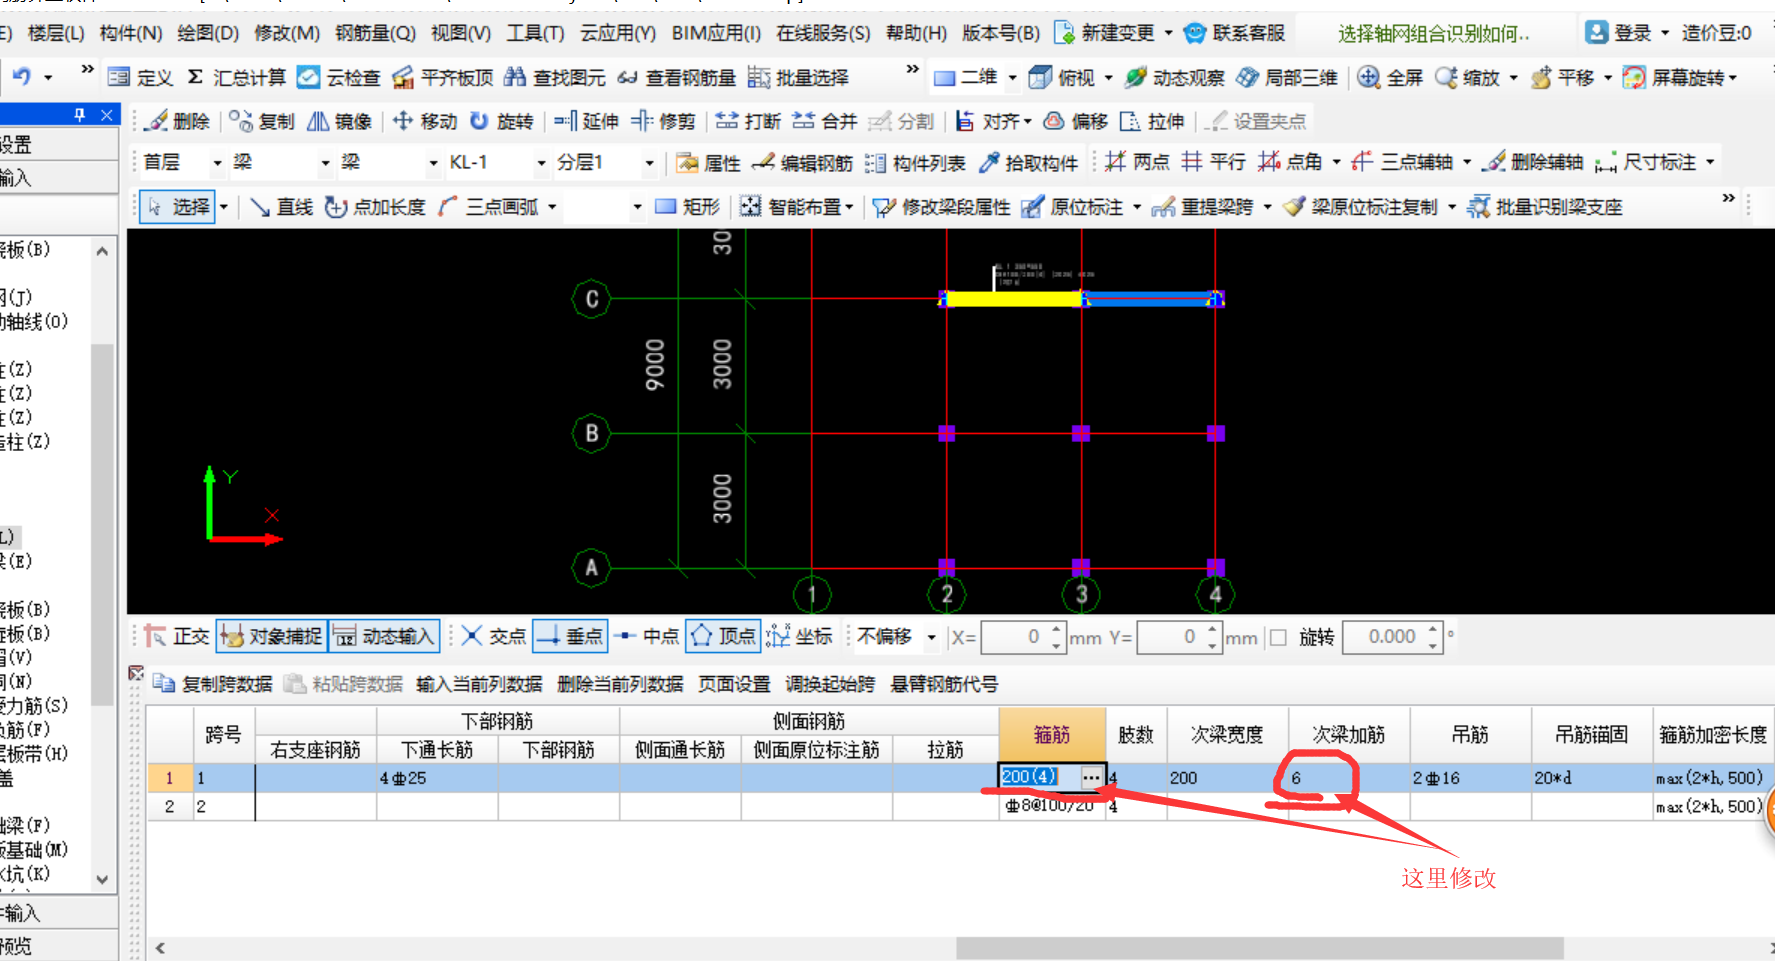
Task: Click 调换起始跨 swap start span
Action: pos(830,684)
